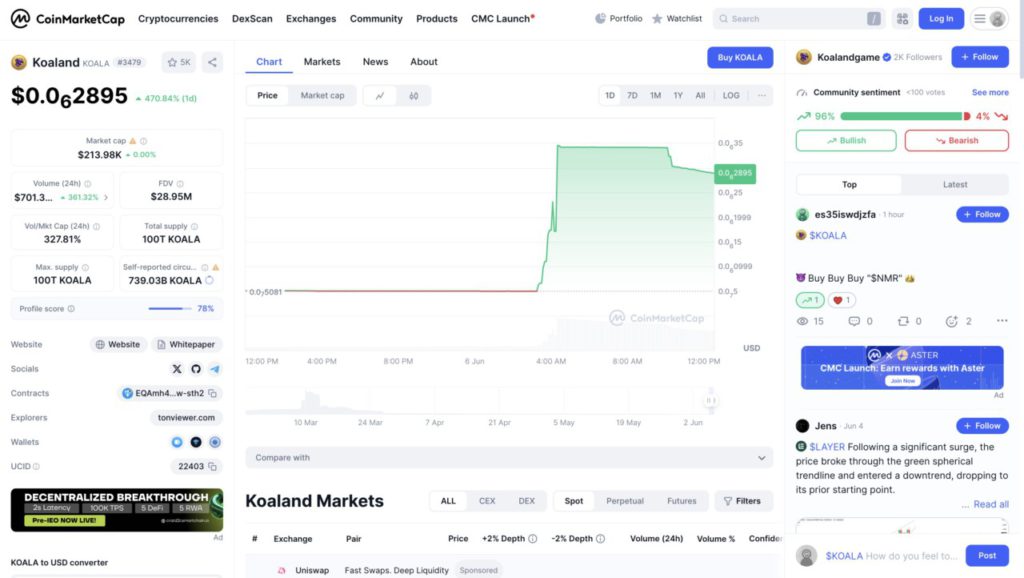Image resolution: width=1024 pixels, height=578 pixels.
Task: Filter markets by Perpetual tab
Action: click(x=625, y=501)
